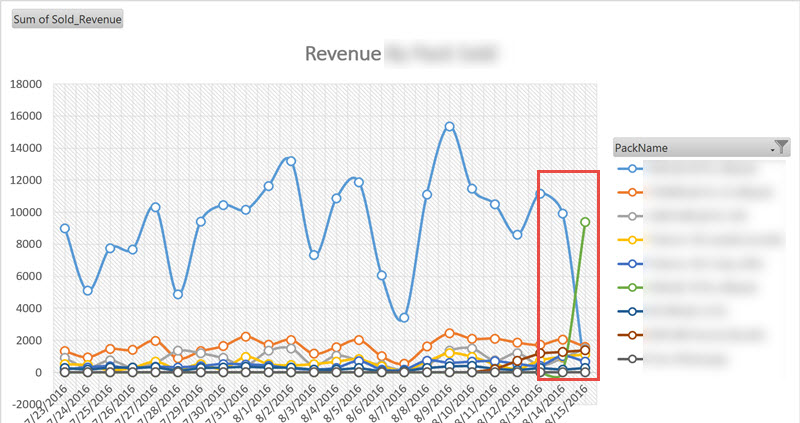
Task: Click the bottom dark gray legend marker
Action: point(633,357)
